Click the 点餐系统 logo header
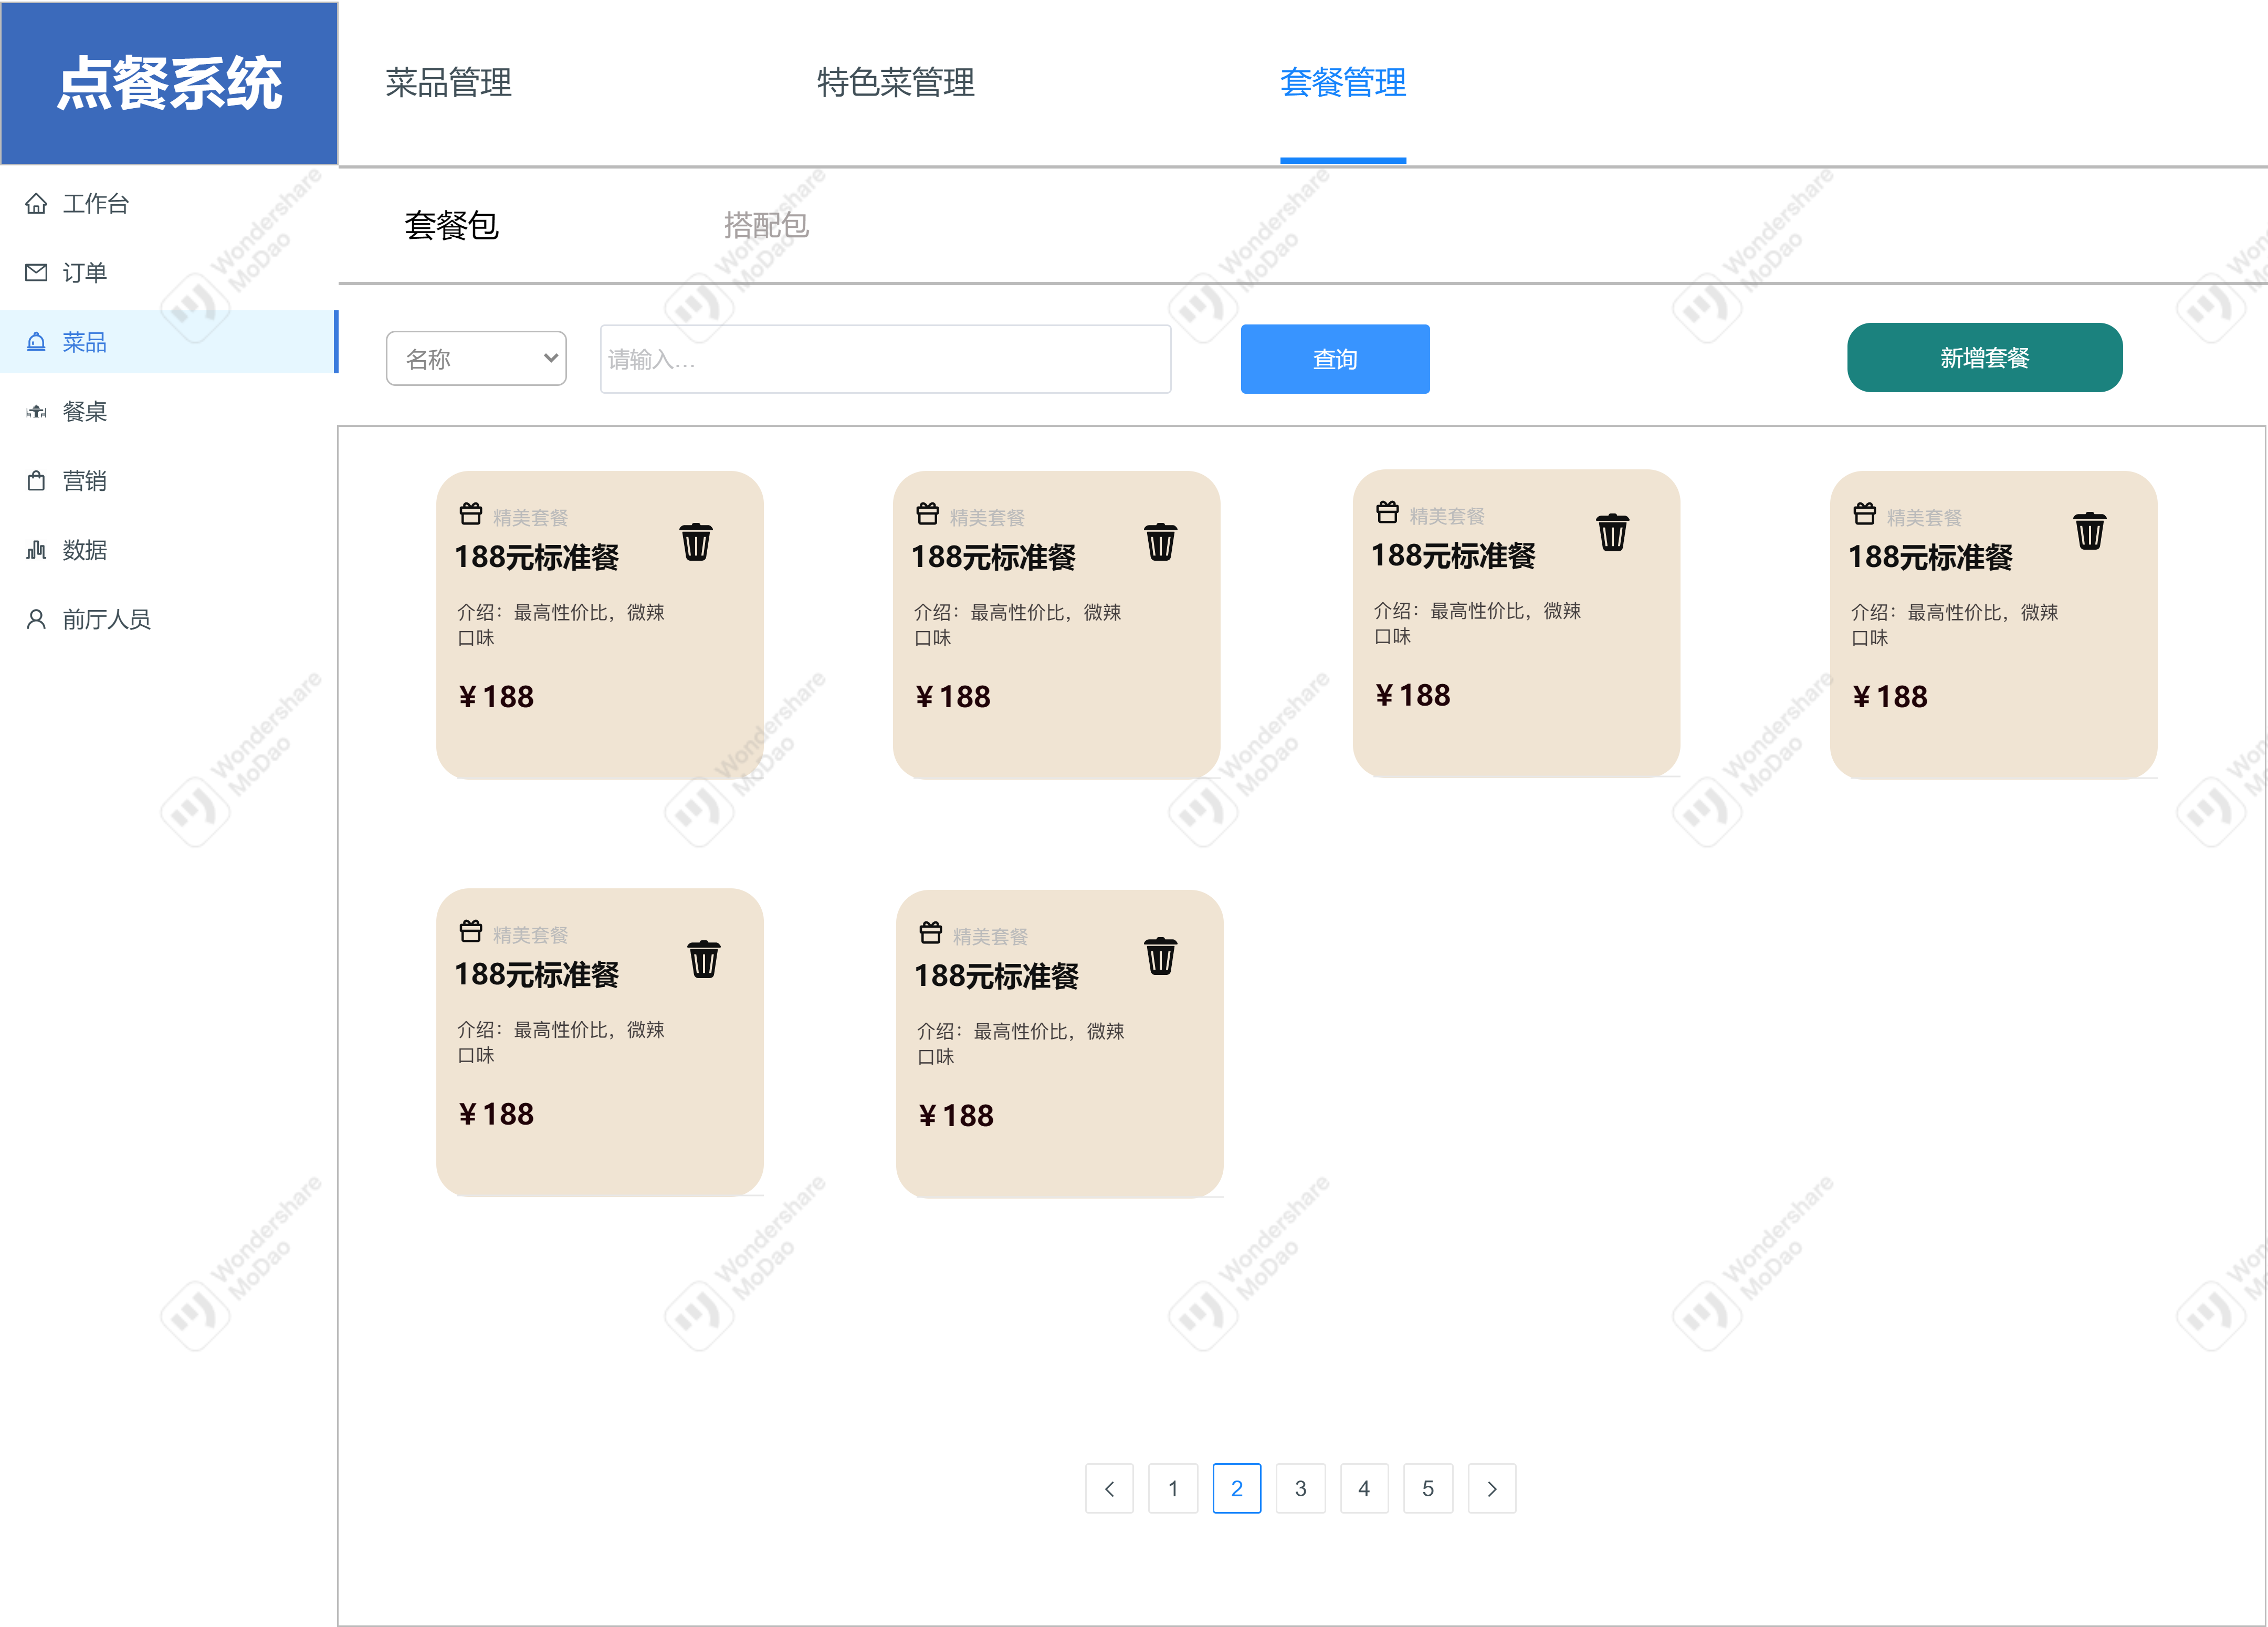Image resolution: width=2268 pixels, height=1627 pixels. pos(169,83)
